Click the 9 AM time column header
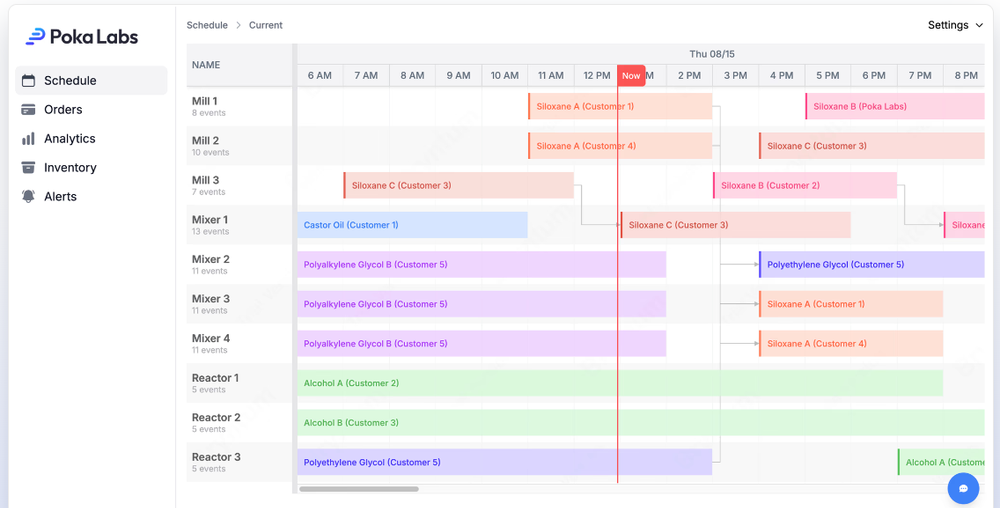The height and width of the screenshot is (508, 1000). tap(459, 75)
